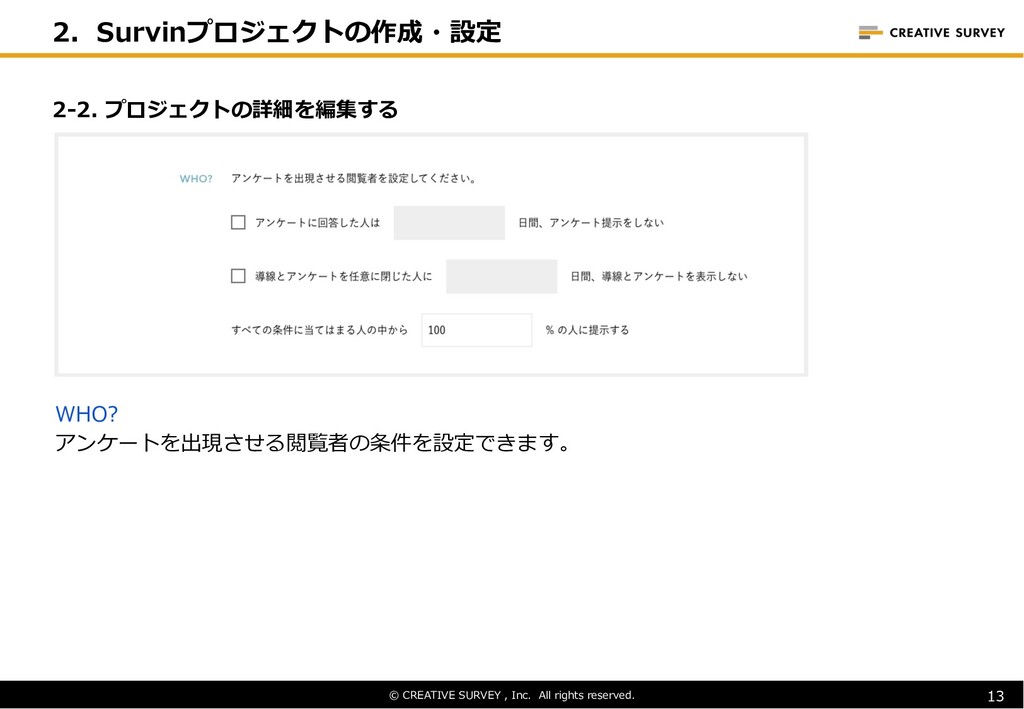Click the teal WHO? label in form
Image resolution: width=1024 pixels, height=709 pixels.
pos(196,179)
